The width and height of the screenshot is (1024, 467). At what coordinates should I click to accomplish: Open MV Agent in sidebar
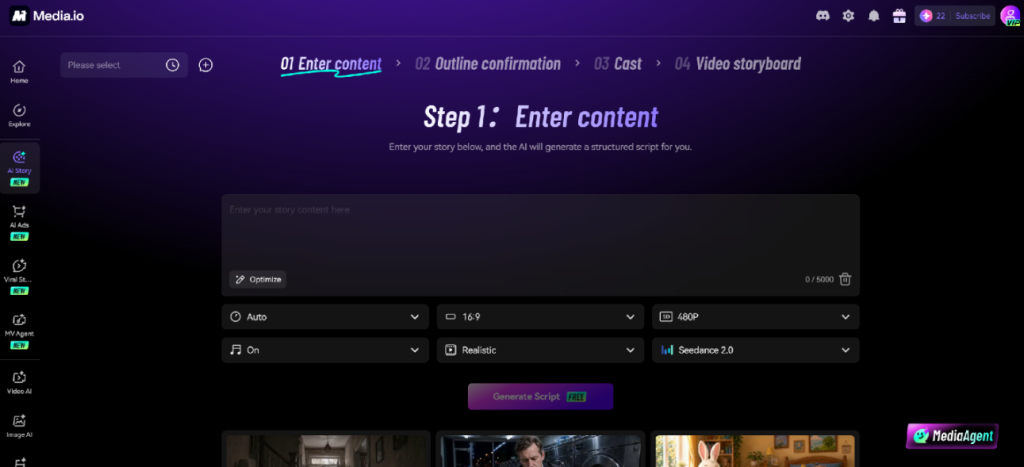click(20, 330)
